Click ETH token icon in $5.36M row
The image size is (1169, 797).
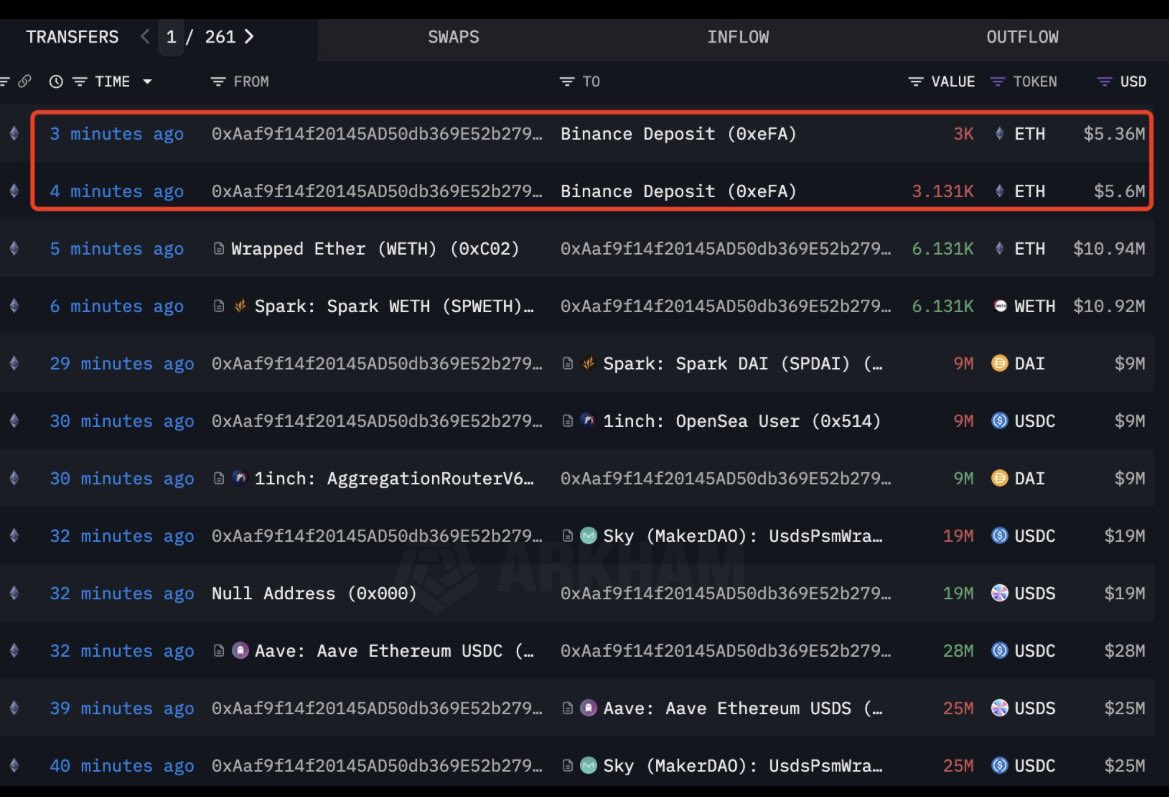[999, 134]
